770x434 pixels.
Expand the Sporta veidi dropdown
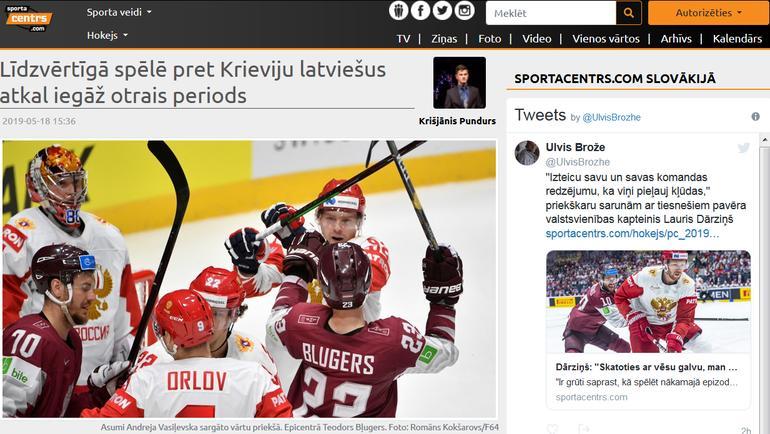[119, 12]
